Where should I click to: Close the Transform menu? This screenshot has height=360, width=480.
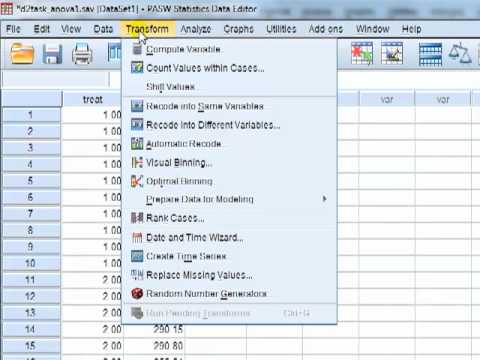click(x=147, y=29)
